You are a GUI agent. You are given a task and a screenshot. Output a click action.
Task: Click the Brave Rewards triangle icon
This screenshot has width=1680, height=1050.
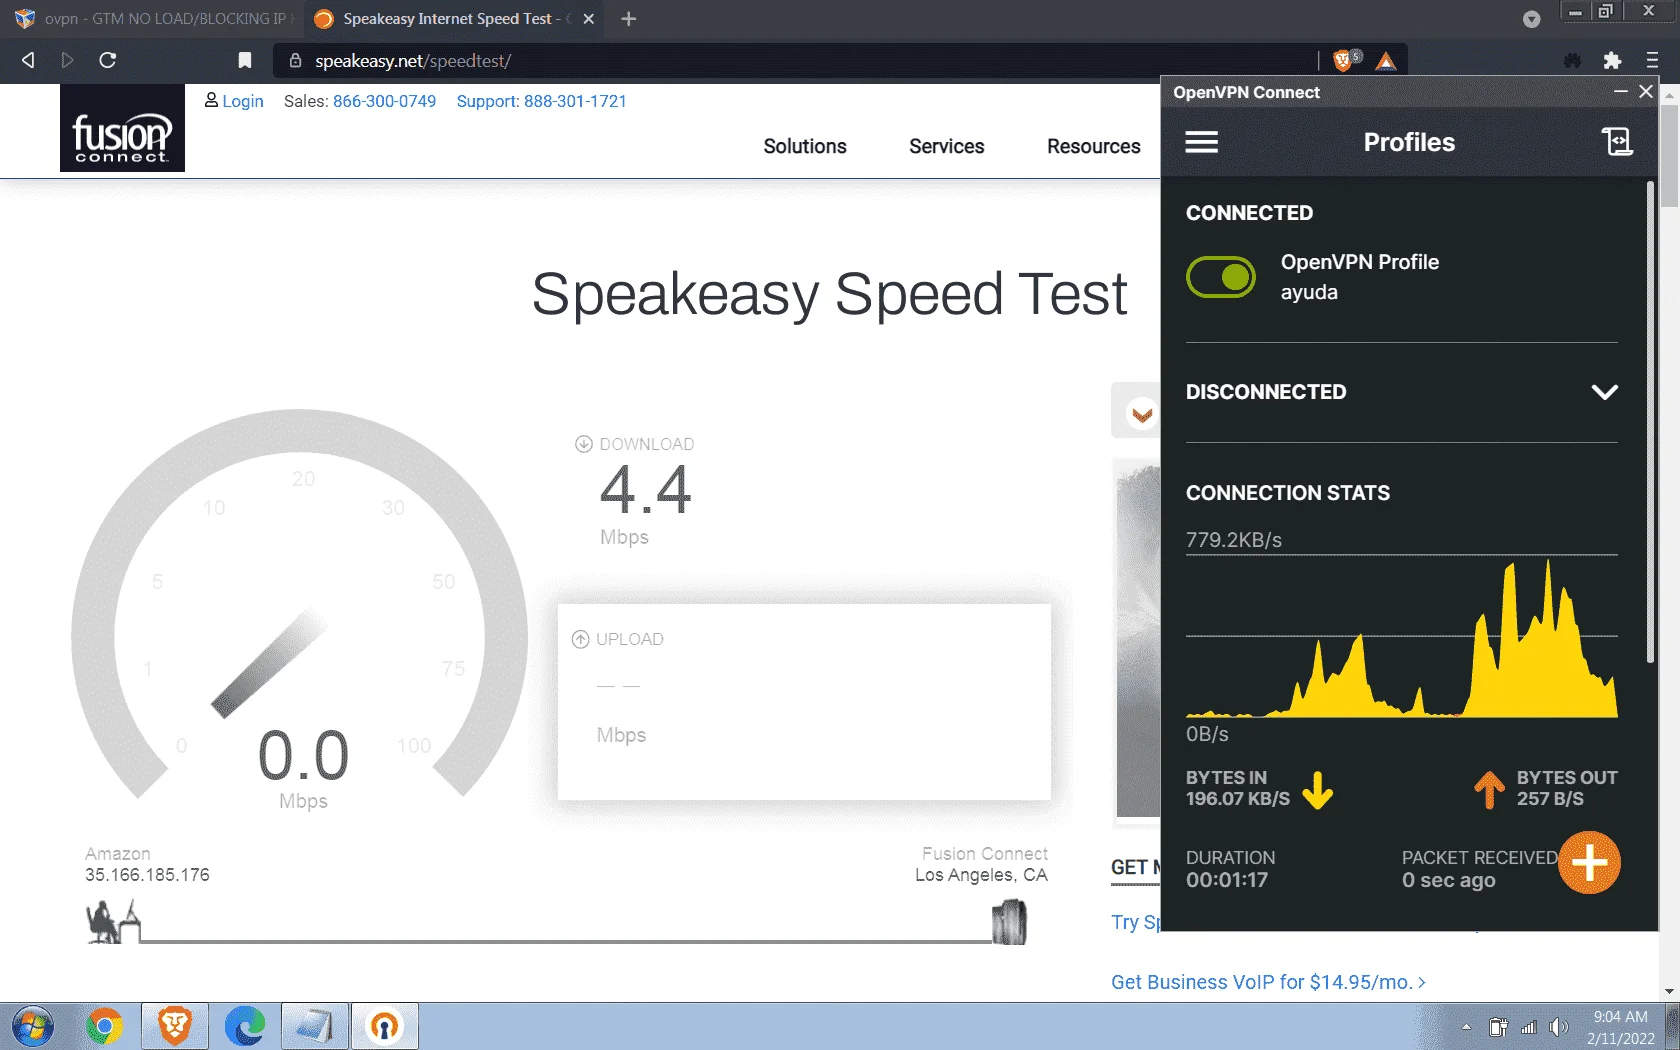click(1386, 61)
